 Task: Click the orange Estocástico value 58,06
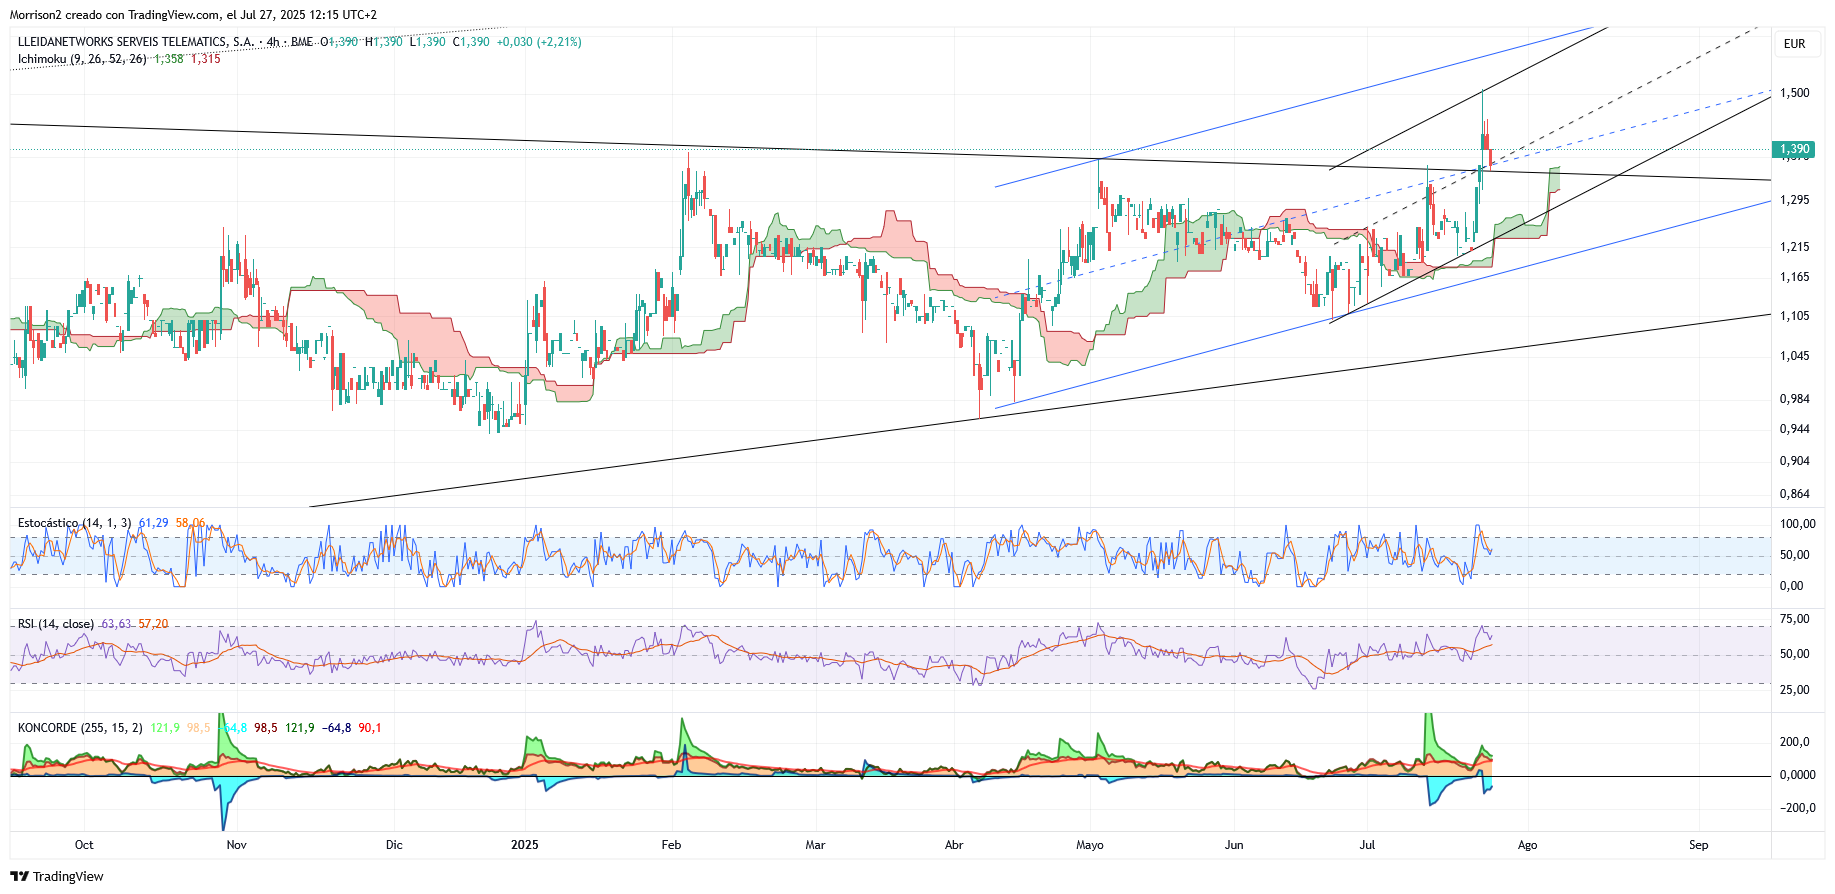[190, 523]
